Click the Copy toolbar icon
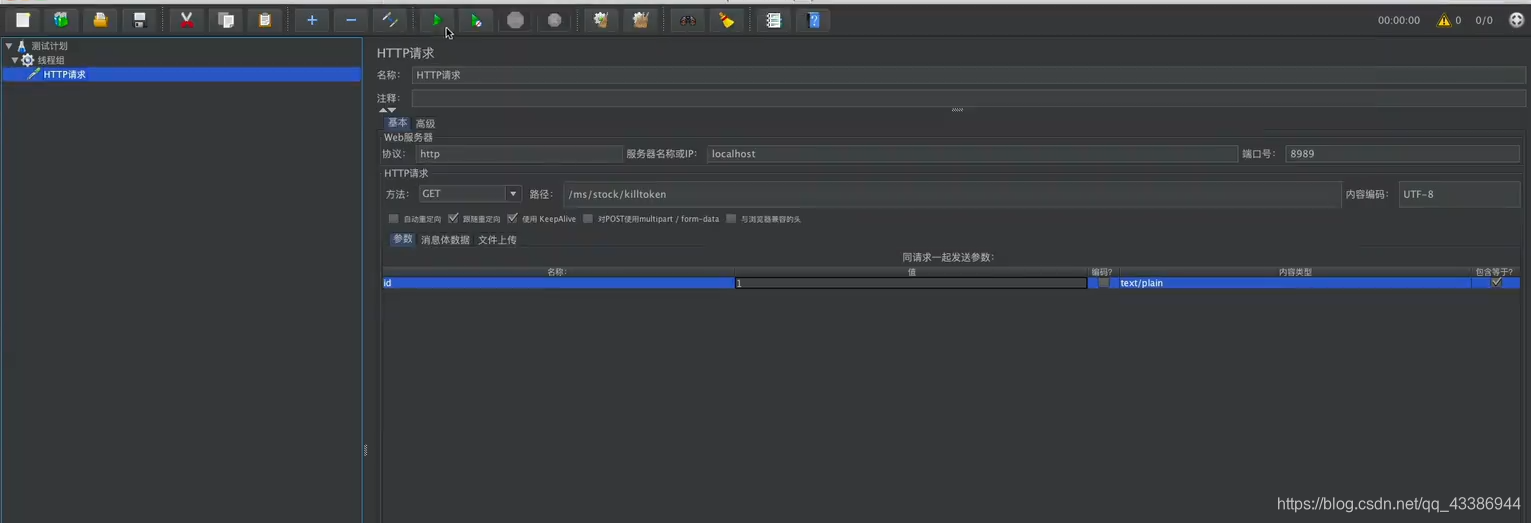 [x=226, y=20]
